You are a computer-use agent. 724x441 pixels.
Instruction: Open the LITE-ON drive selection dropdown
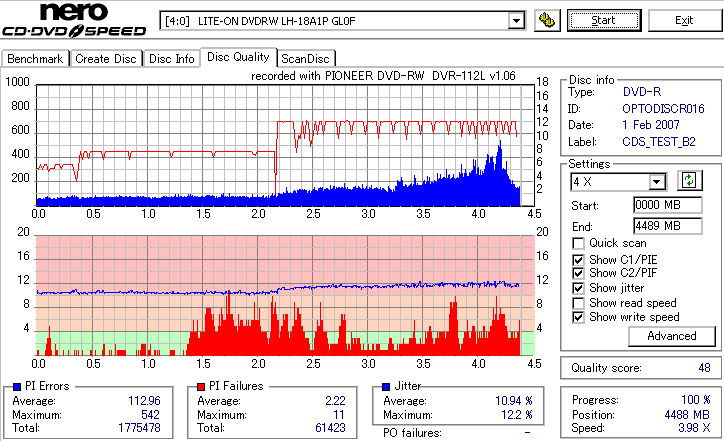coord(516,21)
